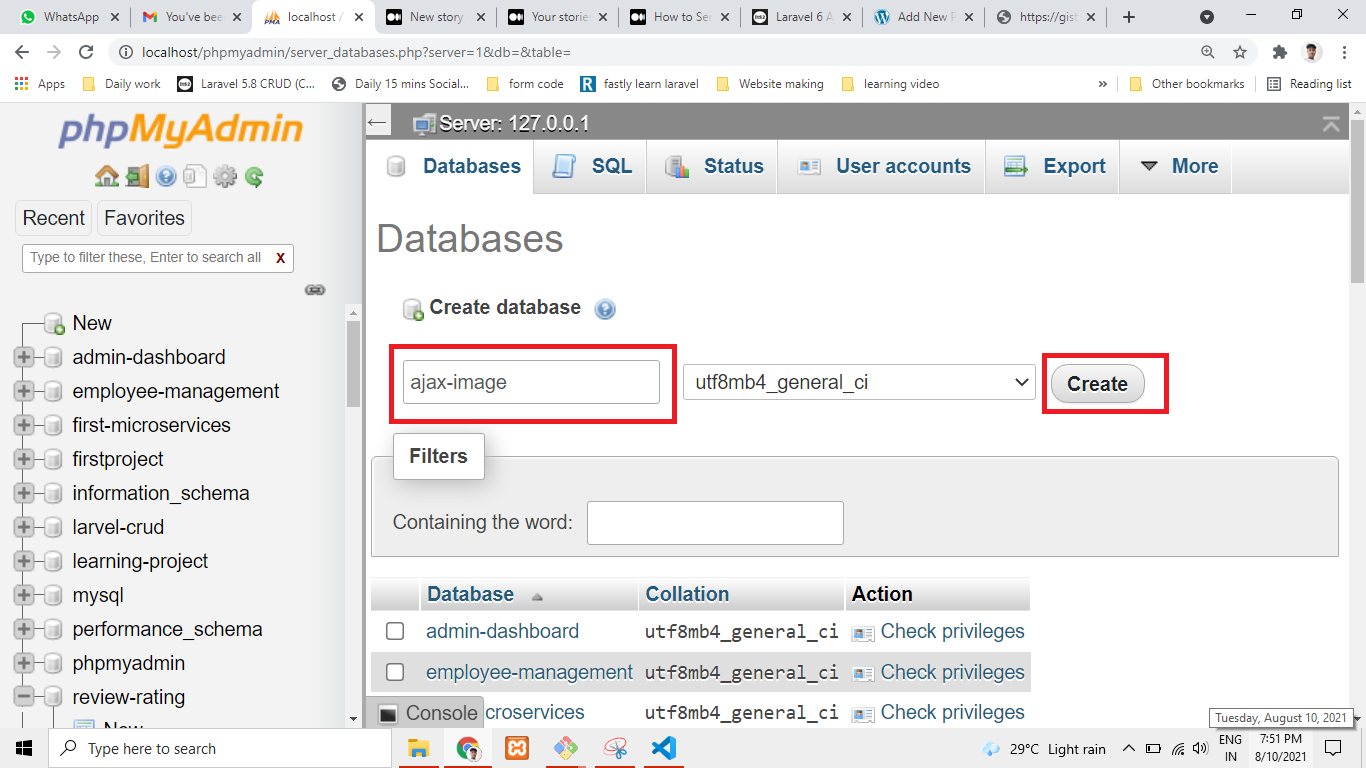Open phpMyAdmin Home icon
The height and width of the screenshot is (768, 1366).
click(x=107, y=177)
